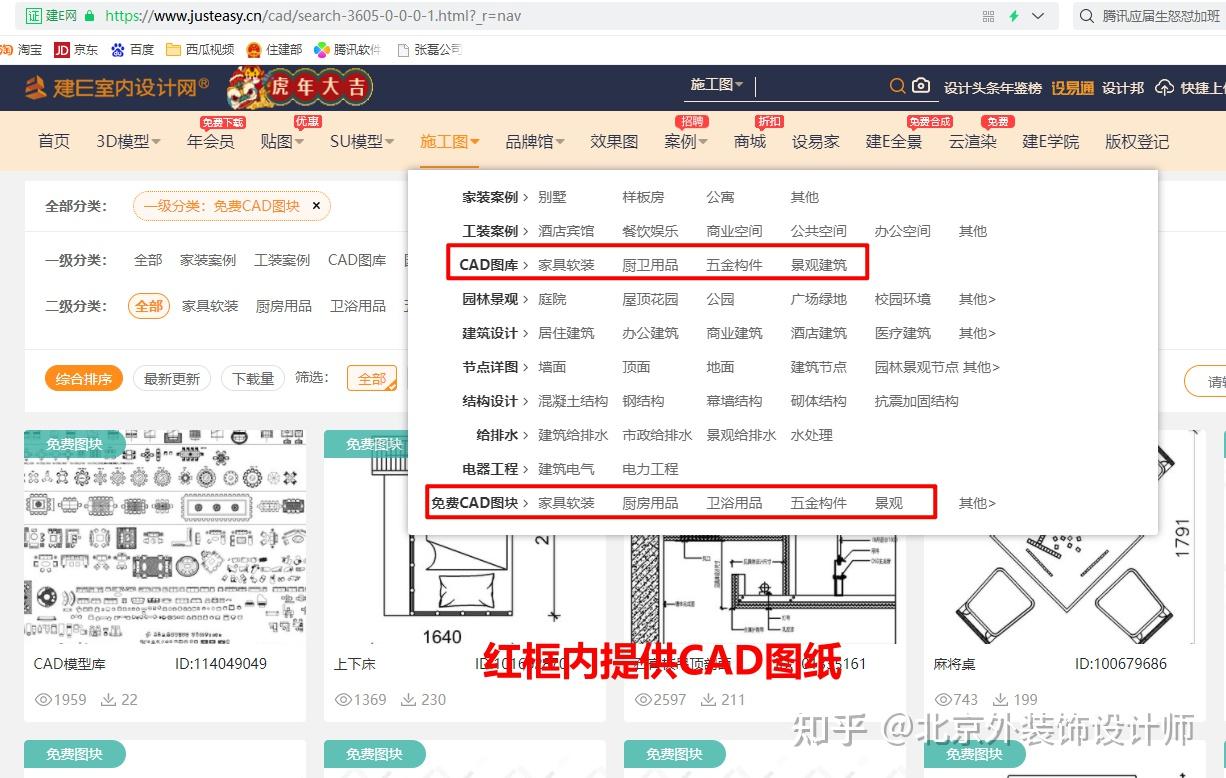Screen dimensions: 1226x778
Task: Open 设计头条年鉴榜 header link
Action: [x=993, y=88]
